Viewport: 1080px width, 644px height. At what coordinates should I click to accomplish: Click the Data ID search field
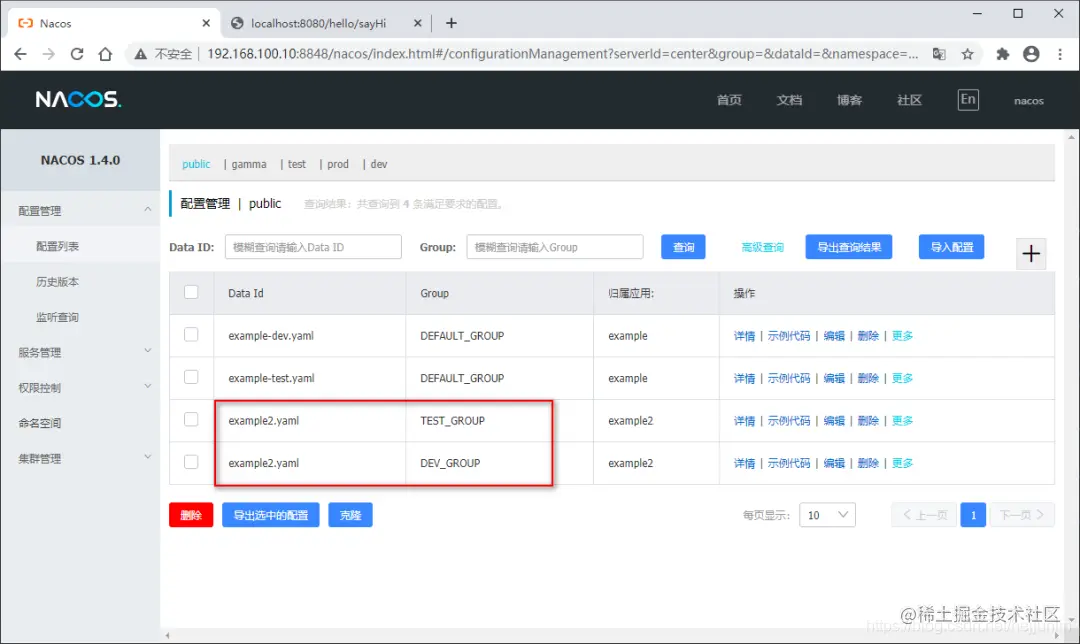pos(313,247)
